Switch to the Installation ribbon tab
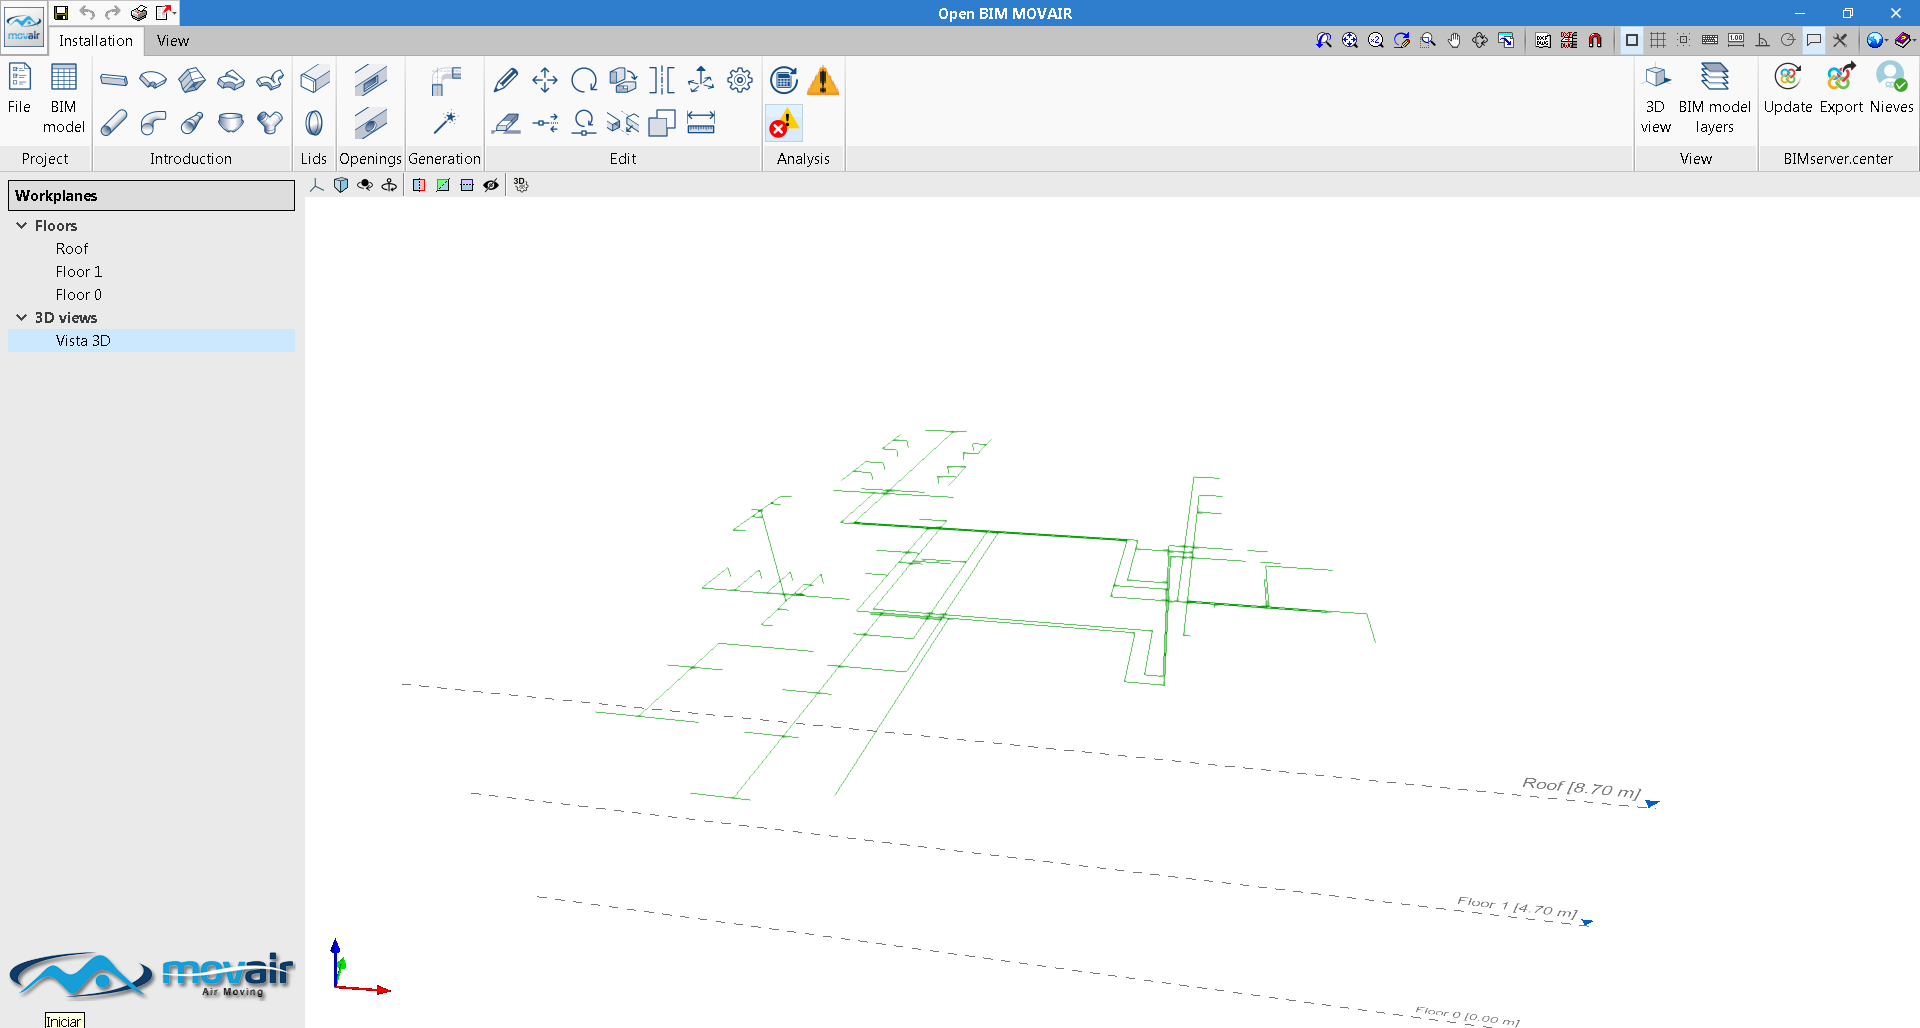 coord(96,41)
